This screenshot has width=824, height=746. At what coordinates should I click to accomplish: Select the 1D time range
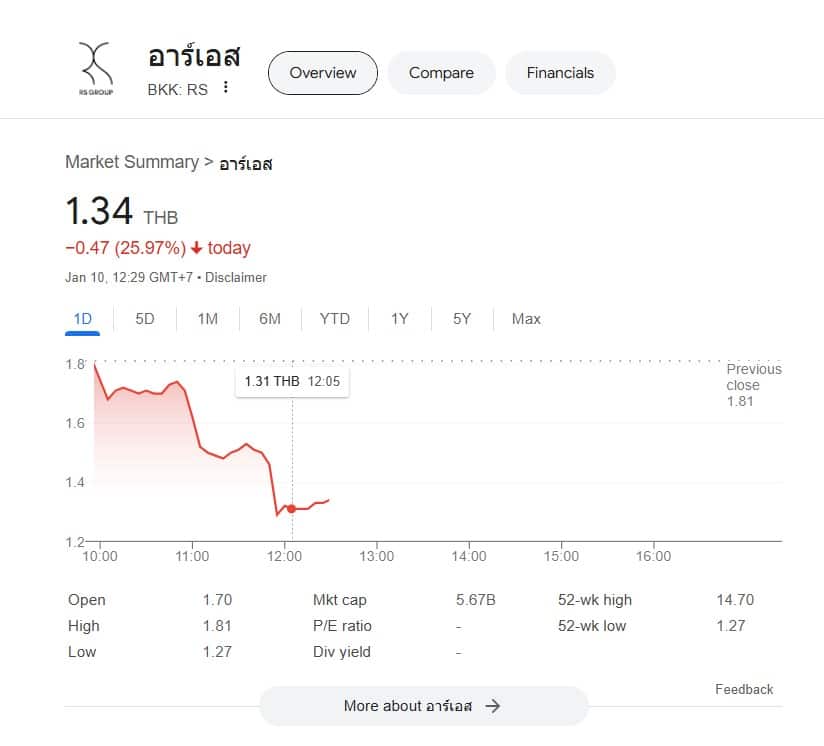(x=83, y=319)
